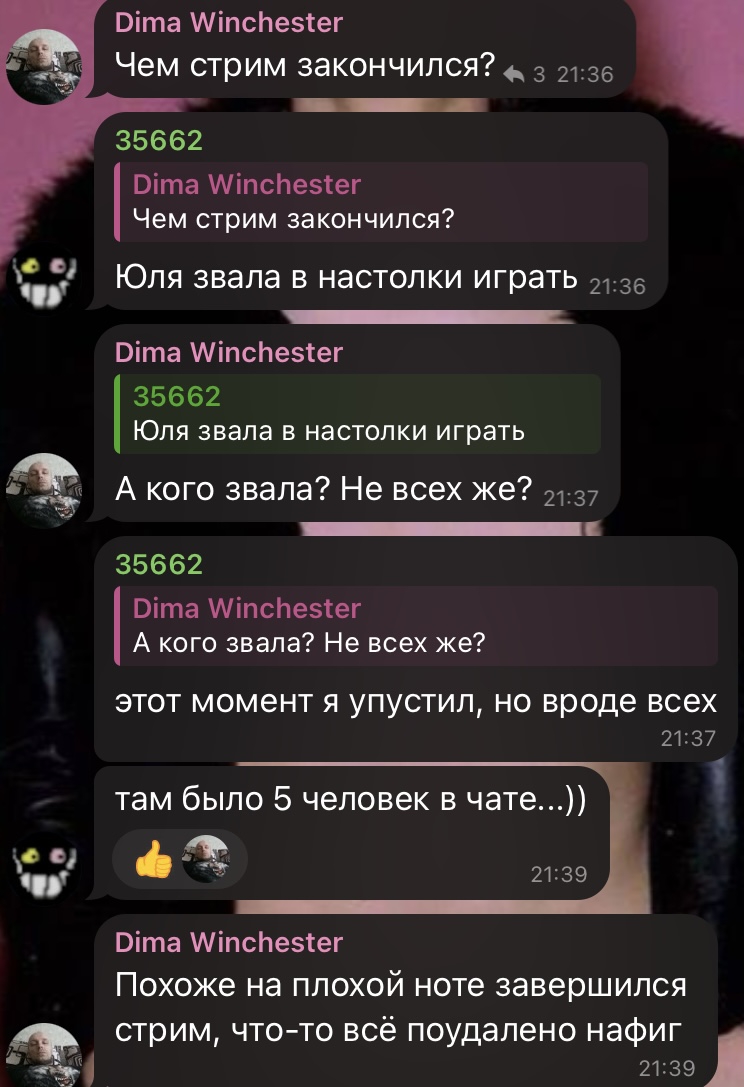Open the 'Dima Winchester' name above 'Похоже на плохой ноте'

(229, 942)
